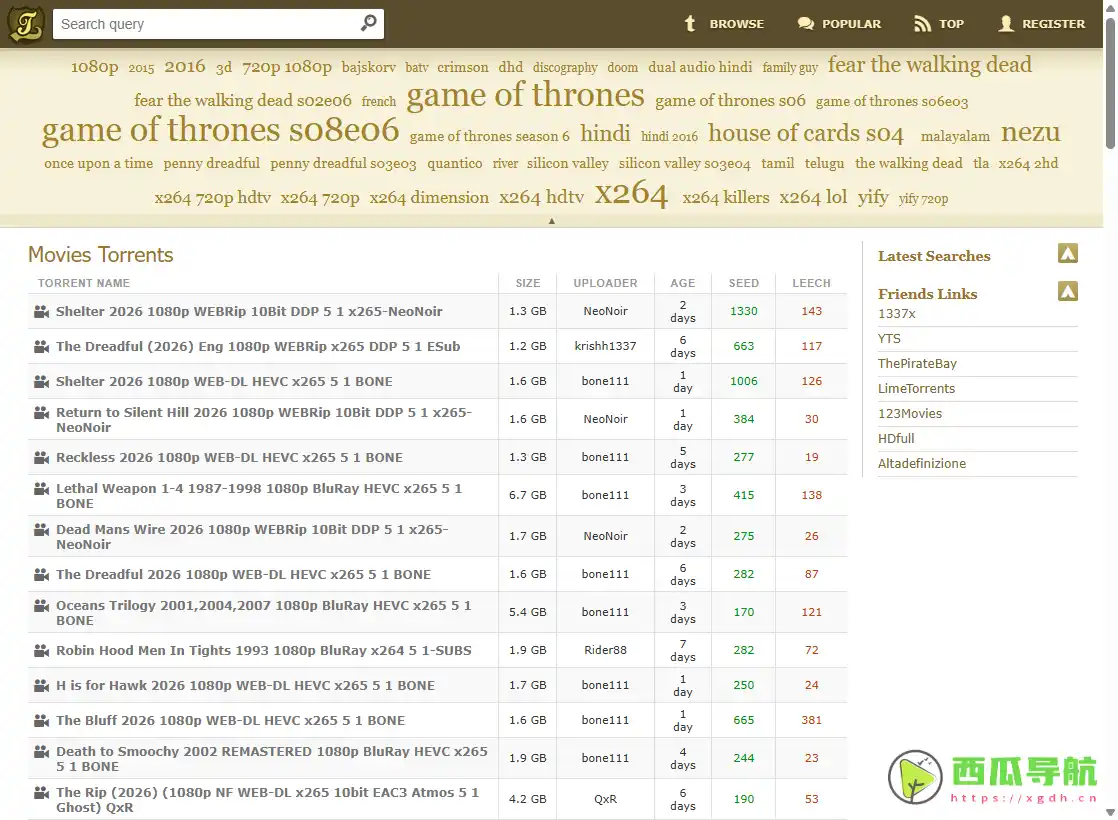This screenshot has width=1118, height=820.
Task: Click the movie icon beside The Bluff 2026 torrent
Action: click(40, 720)
